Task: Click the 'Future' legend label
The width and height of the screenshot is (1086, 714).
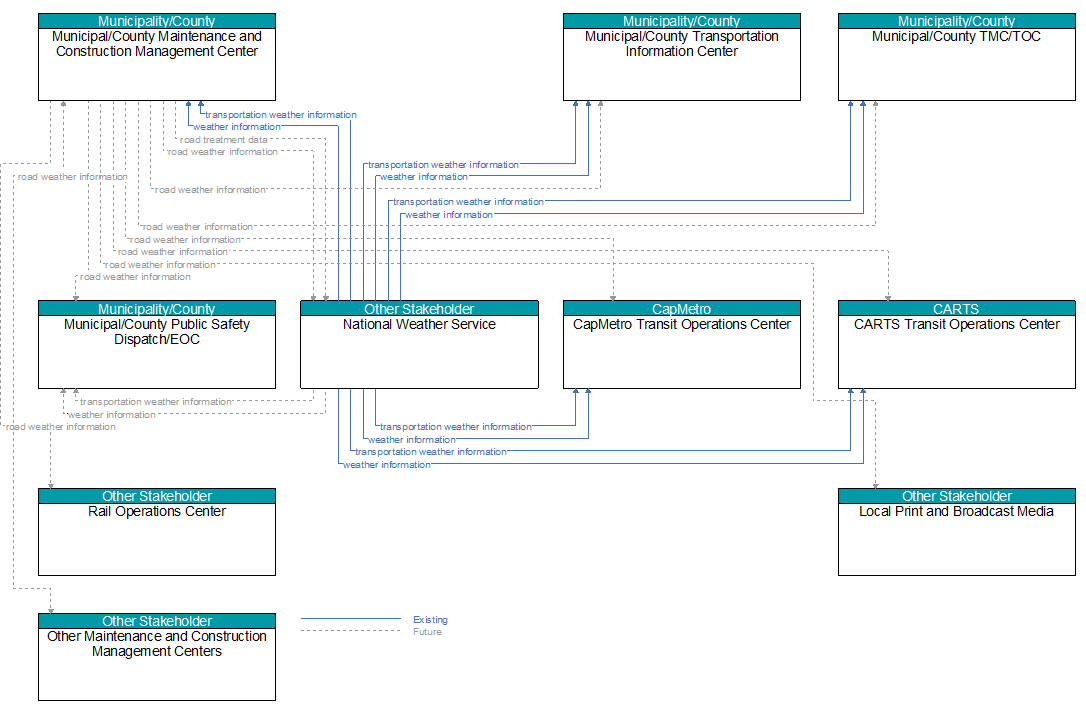Action: coord(427,632)
